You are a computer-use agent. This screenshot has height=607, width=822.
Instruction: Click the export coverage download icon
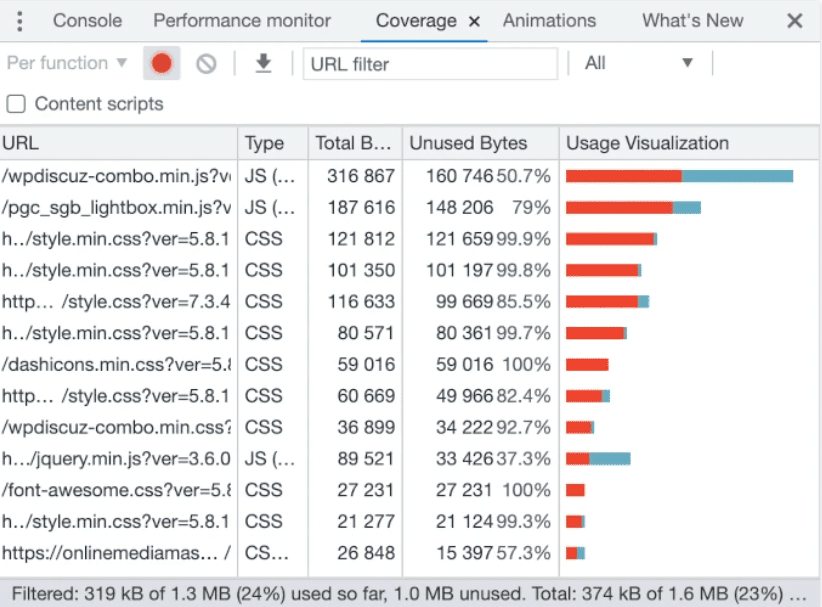pos(263,64)
